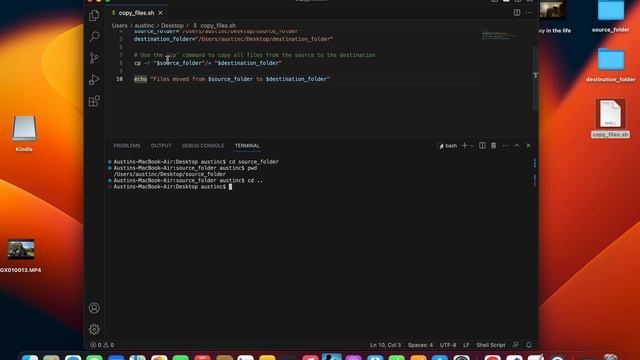Switch to the Debug Console tab
Image resolution: width=640 pixels, height=360 pixels.
pos(203,146)
